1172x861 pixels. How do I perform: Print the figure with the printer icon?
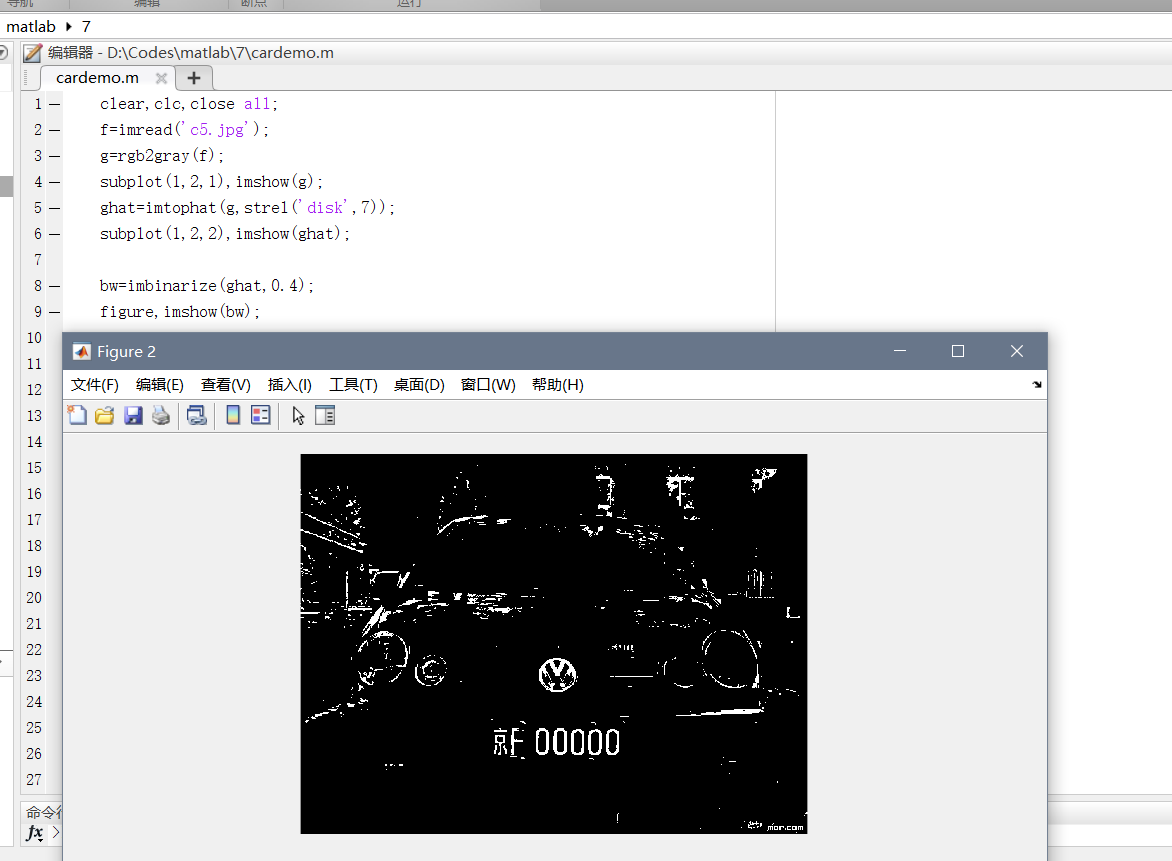[161, 416]
